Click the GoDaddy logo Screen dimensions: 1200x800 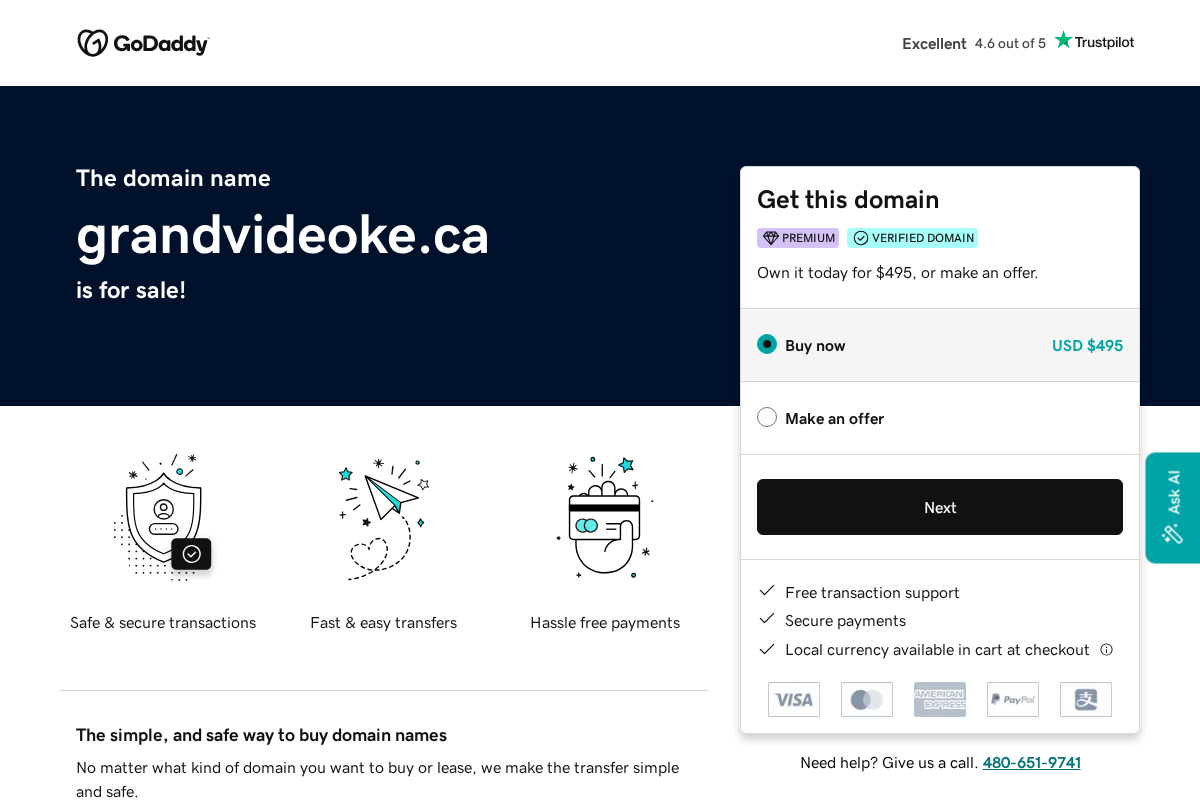tap(143, 43)
